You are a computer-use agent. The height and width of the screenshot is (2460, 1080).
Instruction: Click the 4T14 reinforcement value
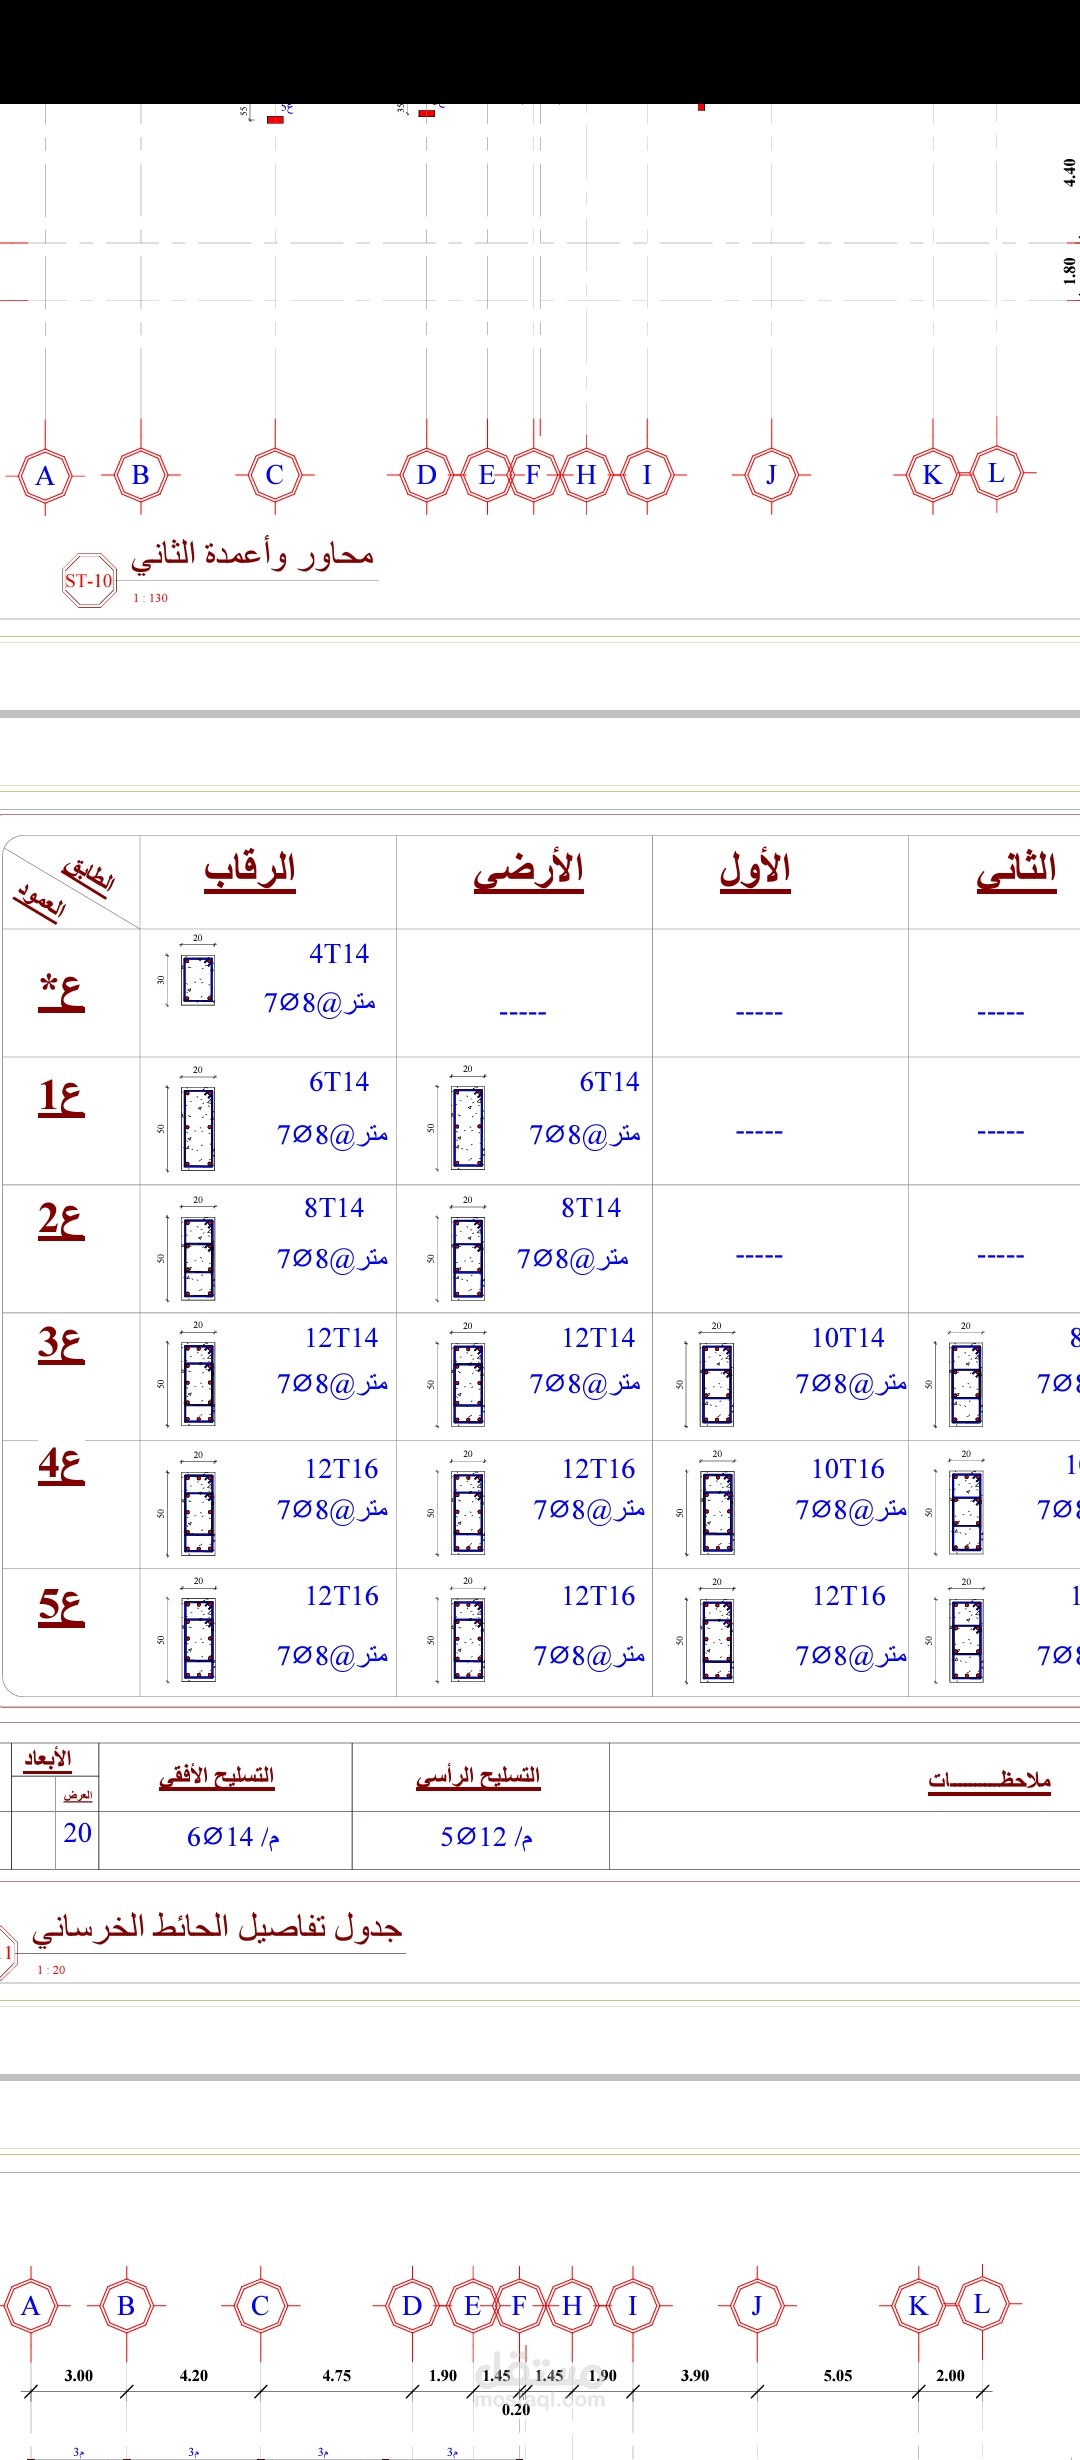(339, 954)
